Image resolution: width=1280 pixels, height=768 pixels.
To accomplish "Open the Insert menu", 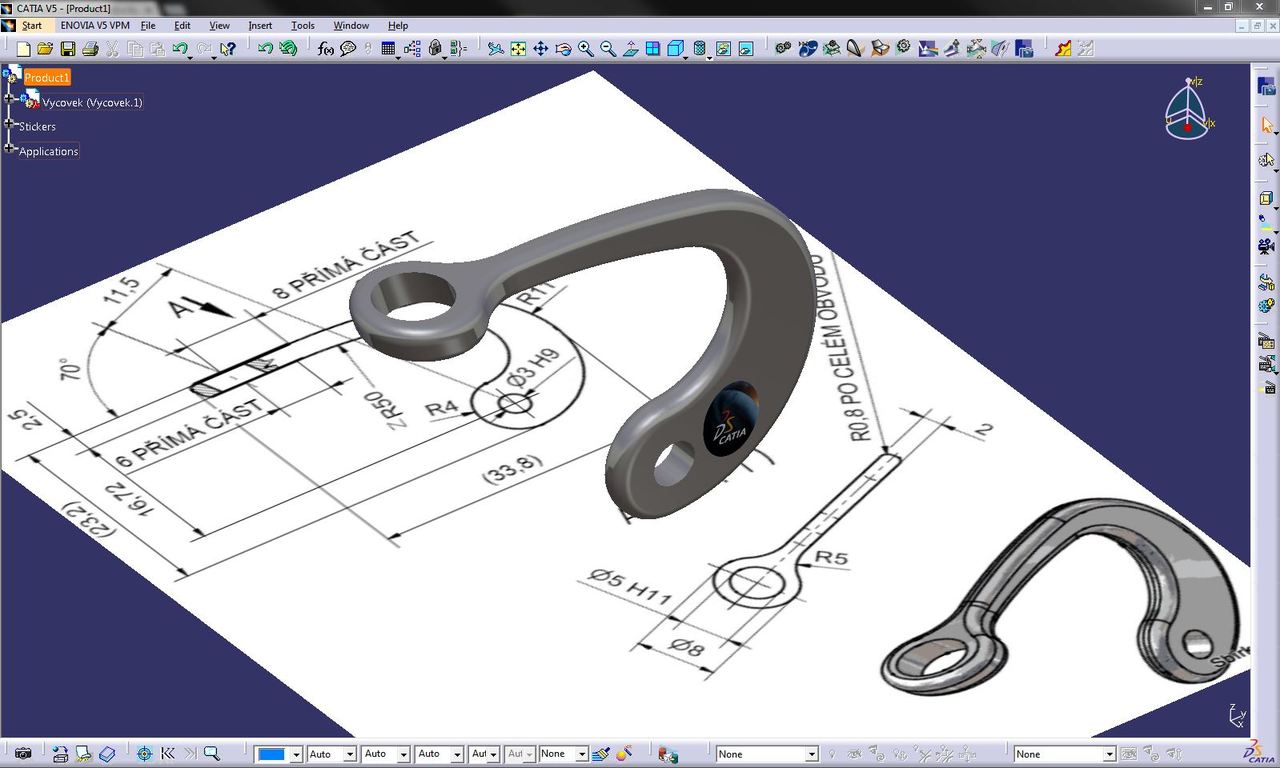I will pos(260,25).
